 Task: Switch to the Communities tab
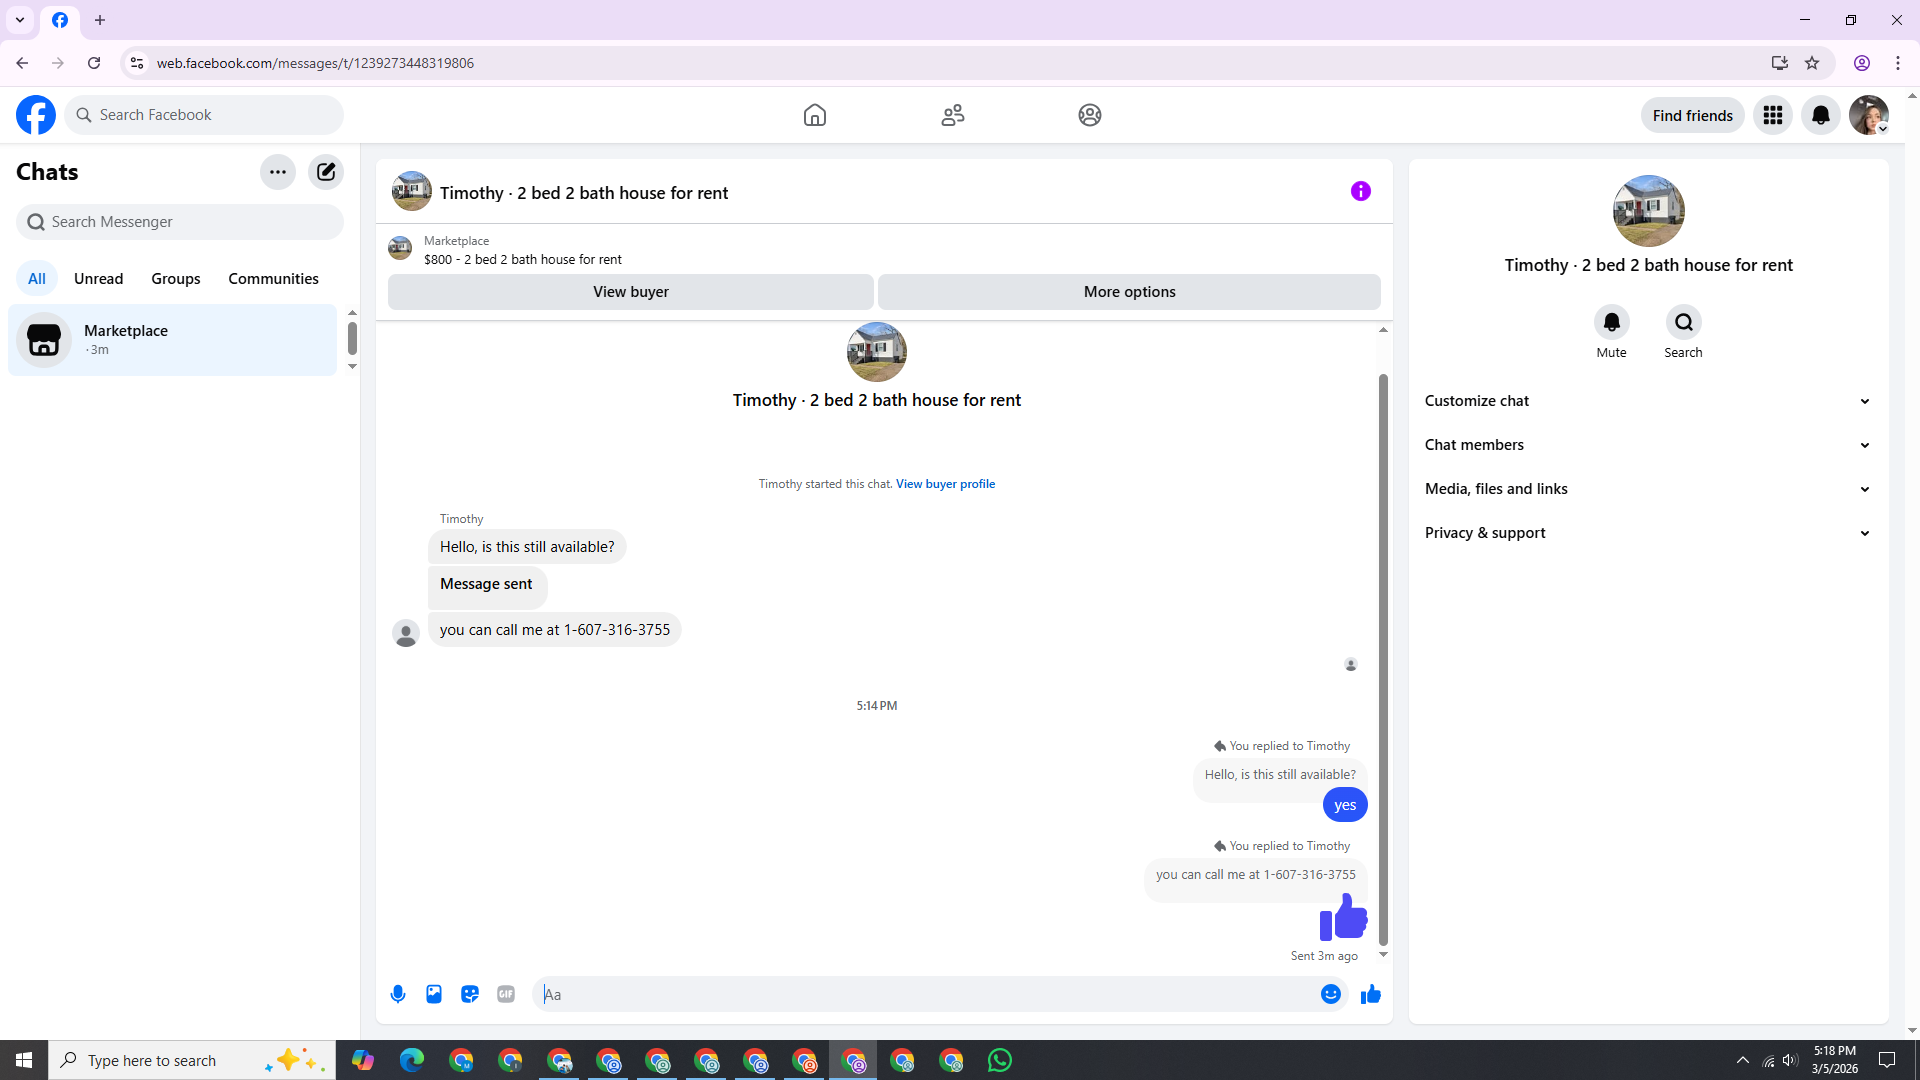(273, 279)
